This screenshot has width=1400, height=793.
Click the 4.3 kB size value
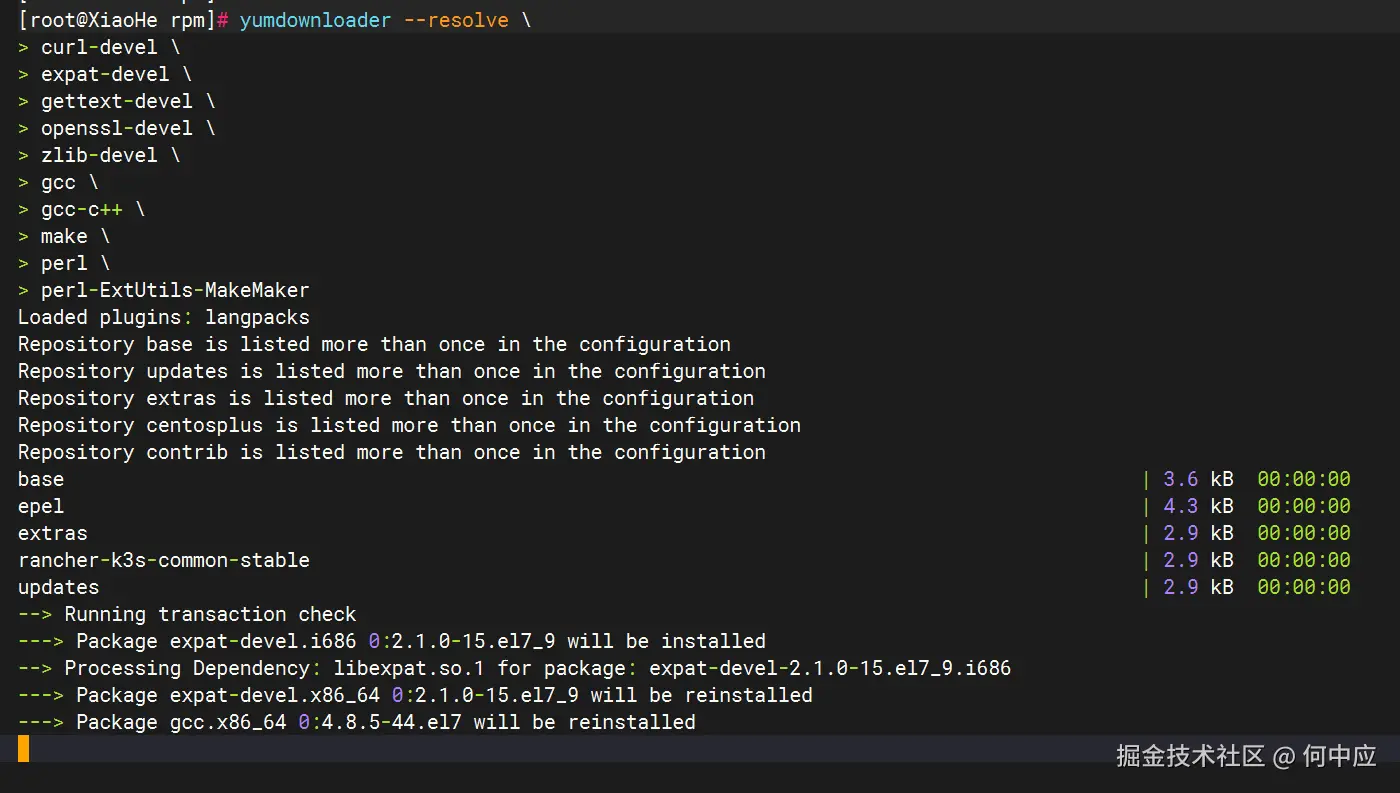pos(1198,506)
